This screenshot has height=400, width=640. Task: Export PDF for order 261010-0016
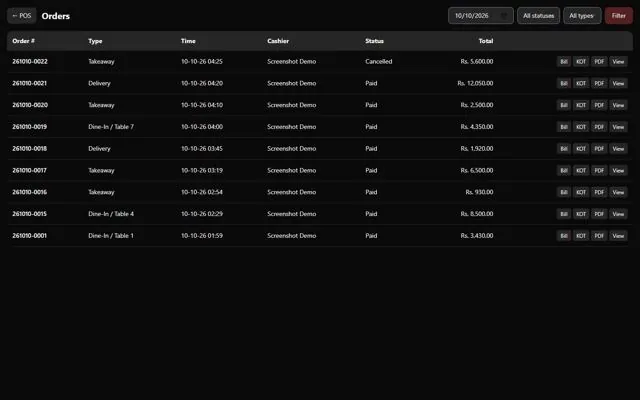click(599, 192)
